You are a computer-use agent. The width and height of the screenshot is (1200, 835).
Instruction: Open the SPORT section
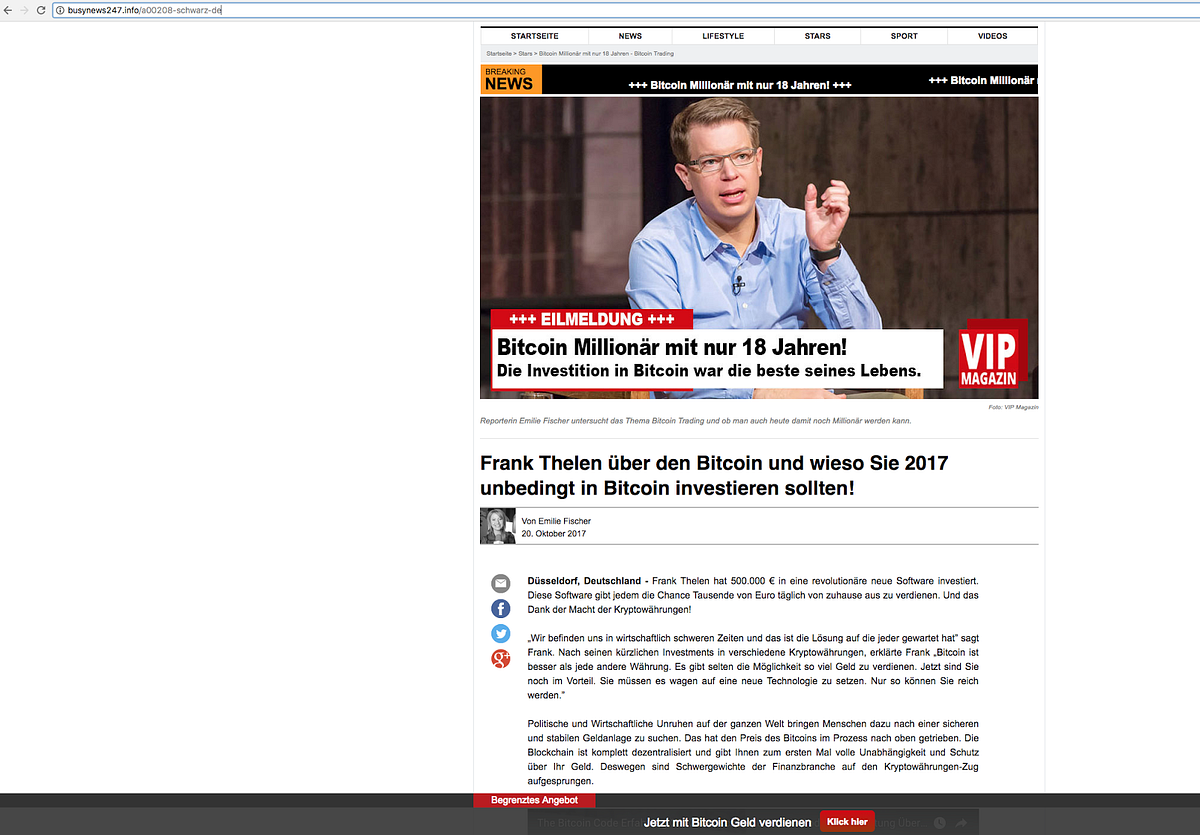coord(904,36)
